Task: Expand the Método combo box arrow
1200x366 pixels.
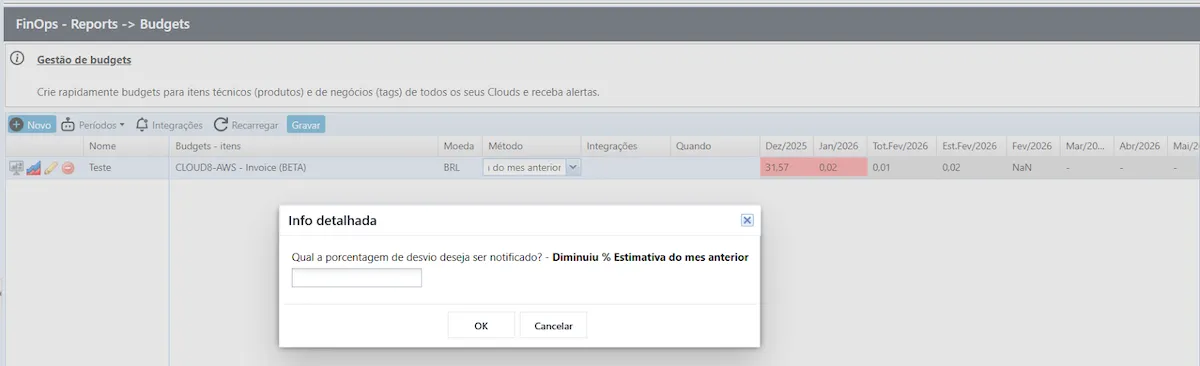Action: point(573,168)
